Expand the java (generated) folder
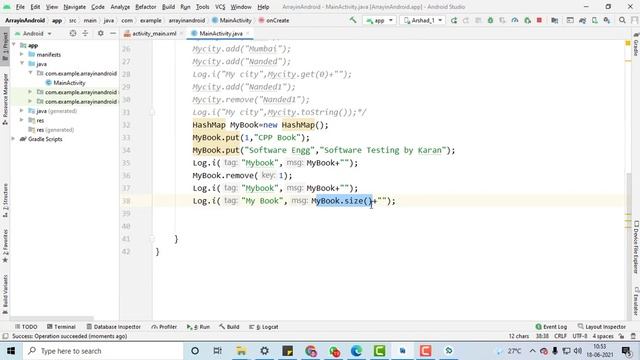The width and height of the screenshot is (640, 360). click(22, 111)
